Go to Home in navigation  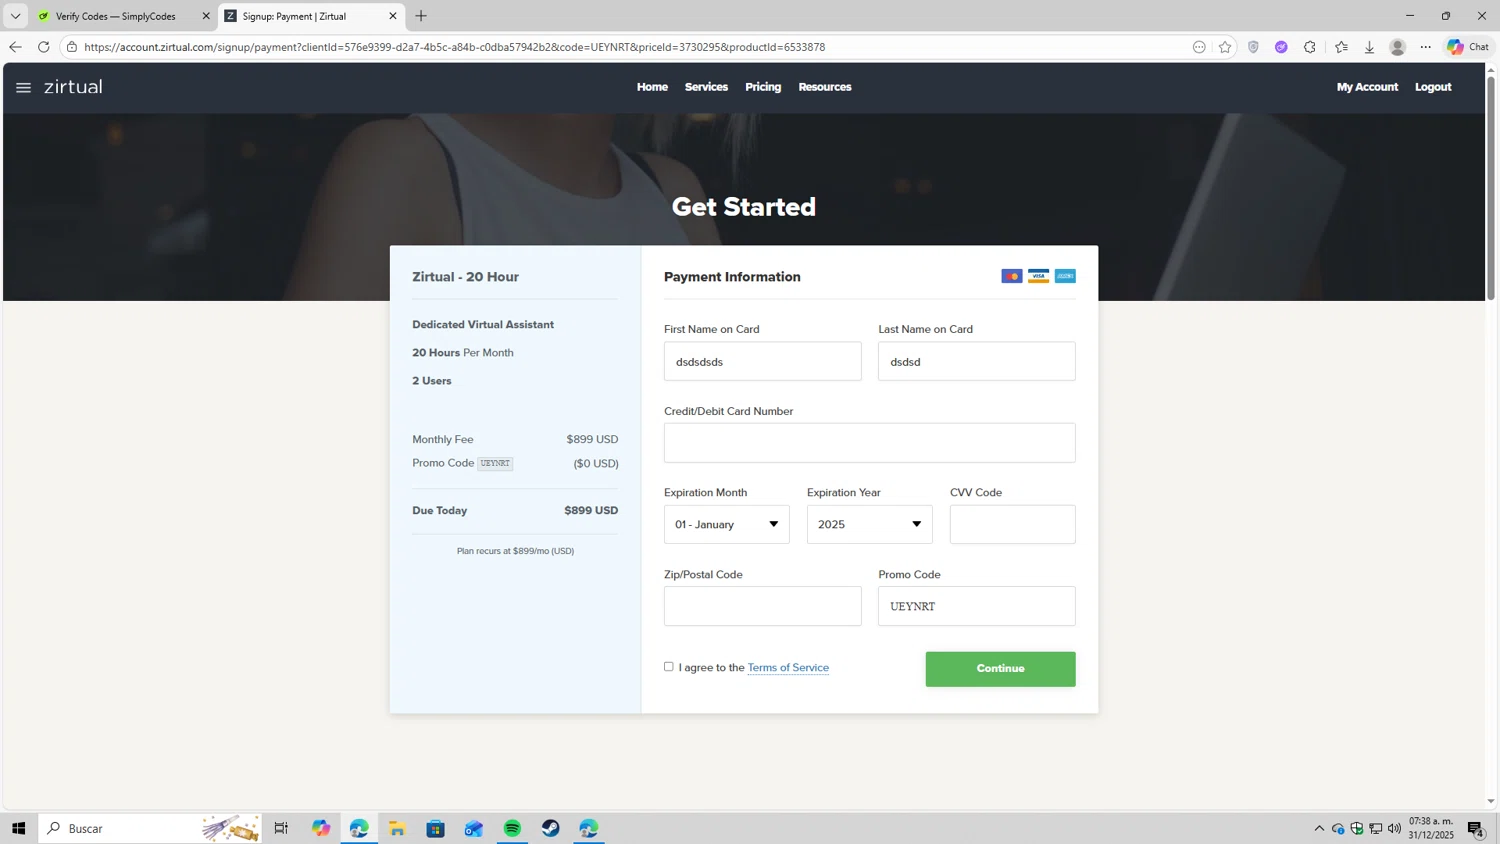point(652,87)
